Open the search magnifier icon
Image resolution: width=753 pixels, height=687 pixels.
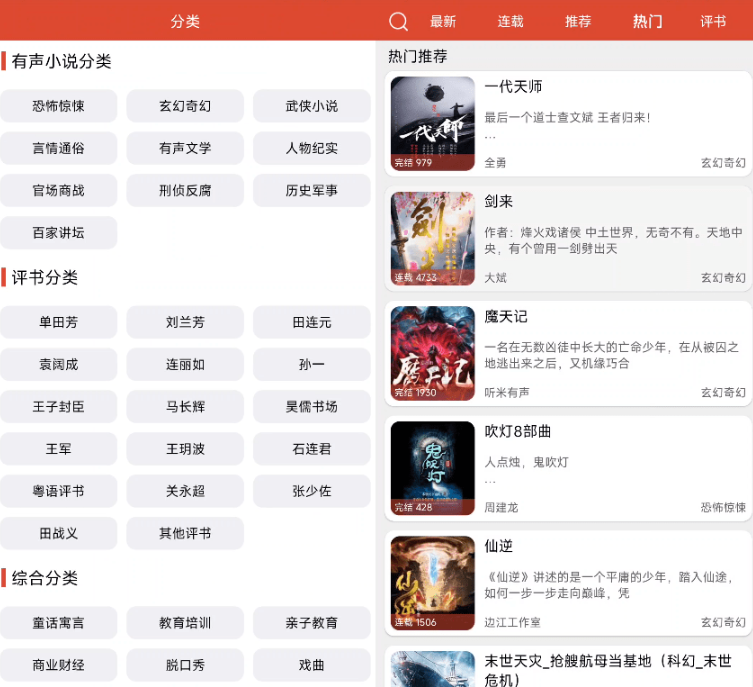click(x=398, y=21)
